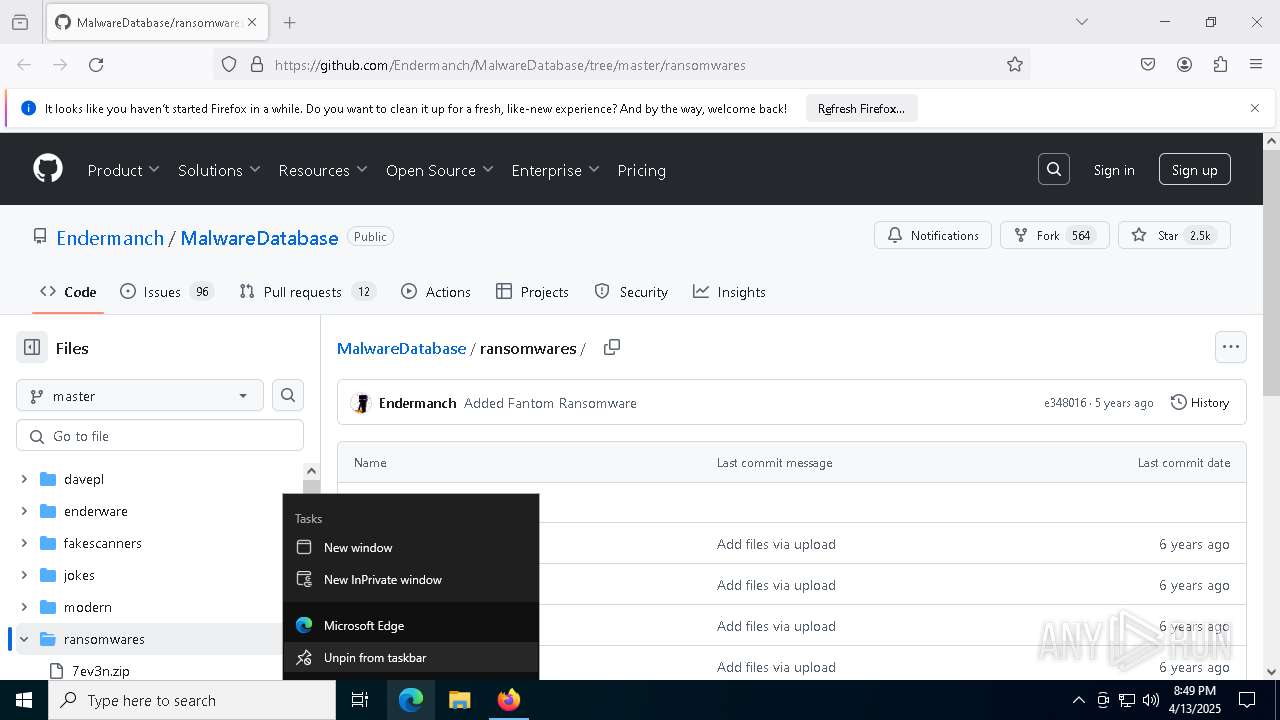Viewport: 1280px width, 720px height.
Task: Reload the page with the refresh icon
Action: point(96,64)
